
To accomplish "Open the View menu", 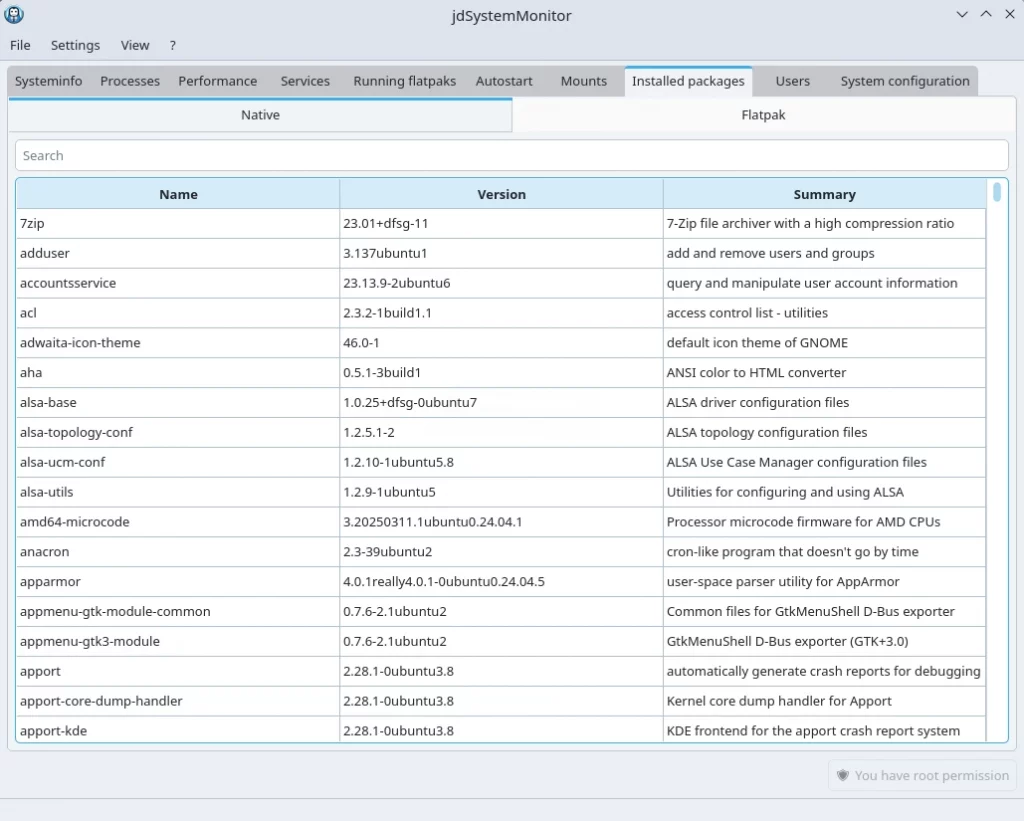I will tap(135, 45).
